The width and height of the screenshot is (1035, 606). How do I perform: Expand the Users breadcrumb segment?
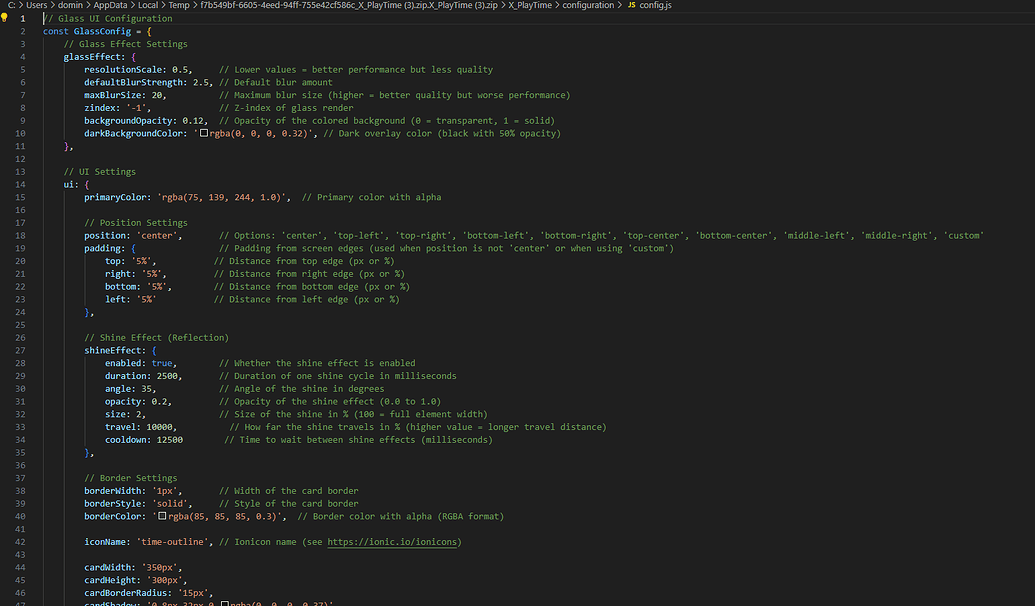[37, 5]
